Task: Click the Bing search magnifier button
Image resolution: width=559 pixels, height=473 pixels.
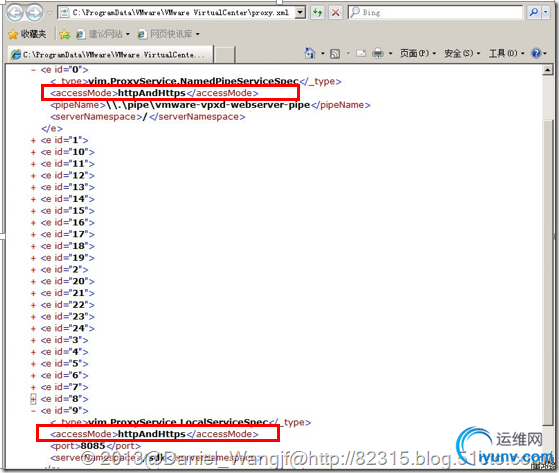Action: tap(534, 13)
